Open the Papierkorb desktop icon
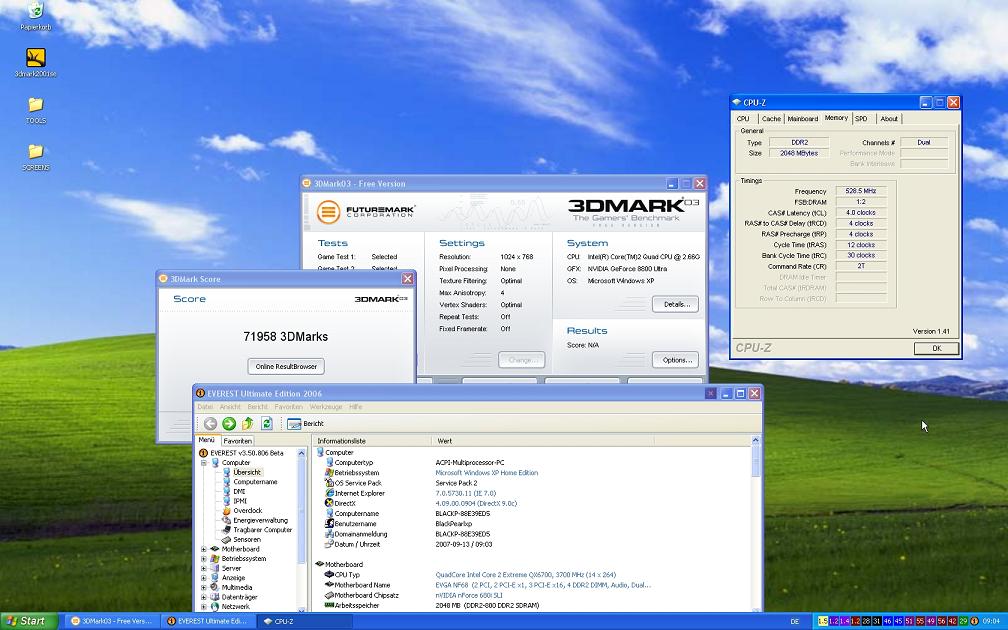 point(35,15)
